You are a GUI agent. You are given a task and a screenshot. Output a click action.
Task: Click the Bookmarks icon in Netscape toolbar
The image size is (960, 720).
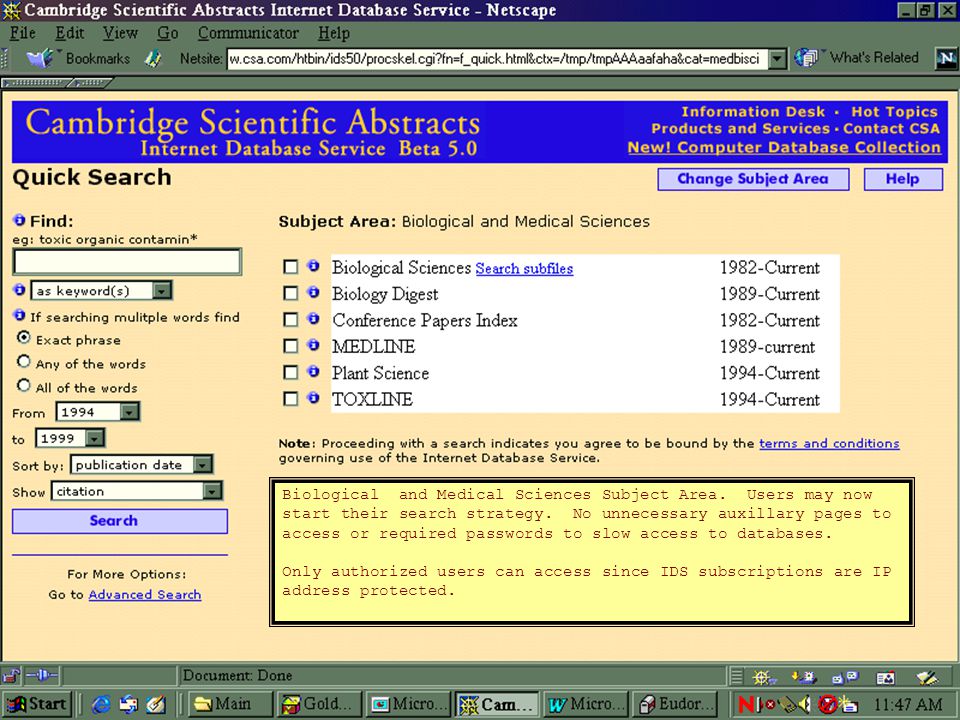tap(40, 59)
